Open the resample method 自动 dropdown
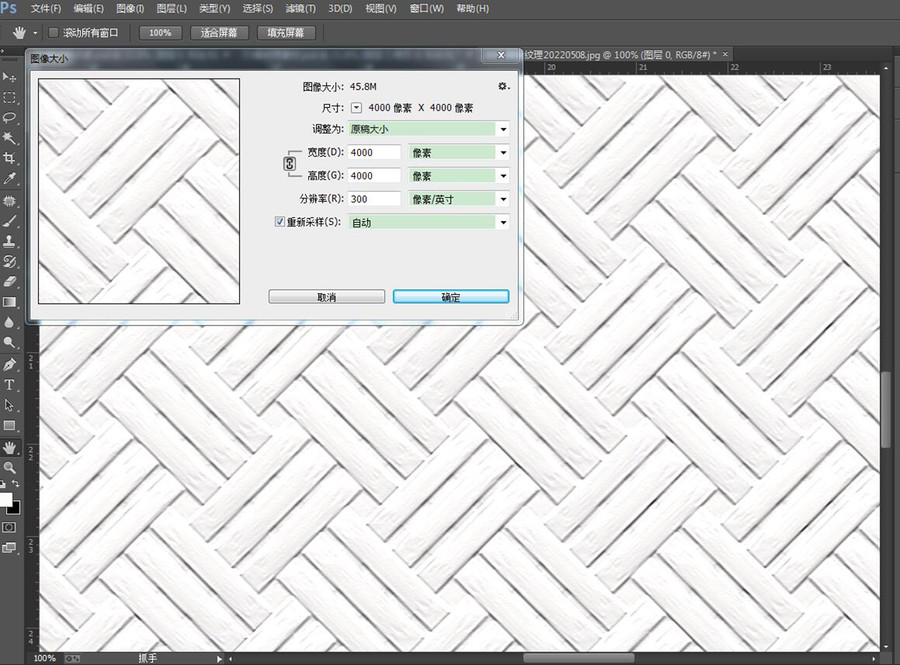This screenshot has width=900, height=665. pyautogui.click(x=428, y=223)
